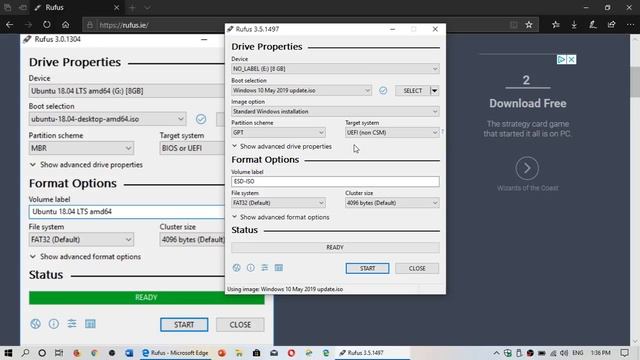This screenshot has height=360, width=640.
Task: Click CLOSE in Rufus 3.5.1497 window
Action: [x=417, y=268]
